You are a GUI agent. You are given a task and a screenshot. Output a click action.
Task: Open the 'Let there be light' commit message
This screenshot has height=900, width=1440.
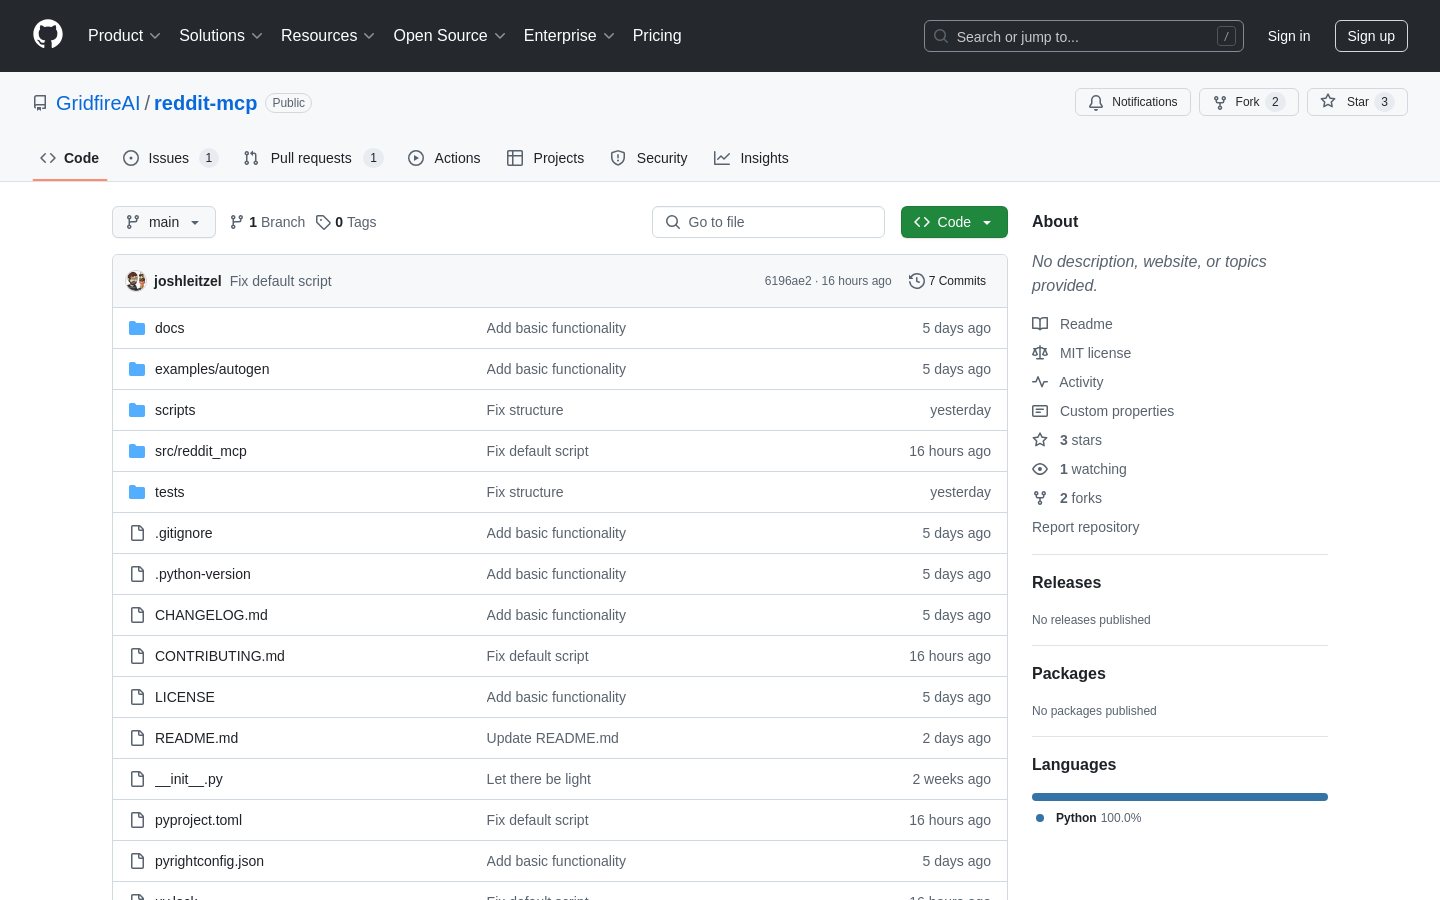click(x=539, y=779)
